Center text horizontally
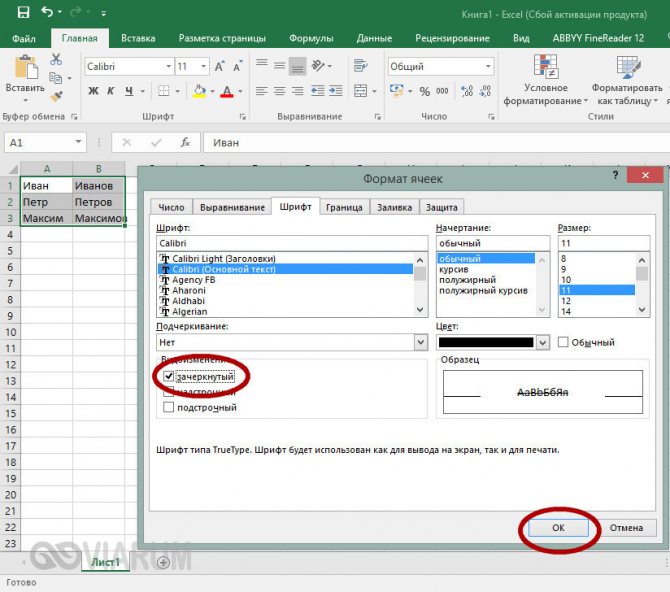This screenshot has width=670, height=592. point(279,91)
